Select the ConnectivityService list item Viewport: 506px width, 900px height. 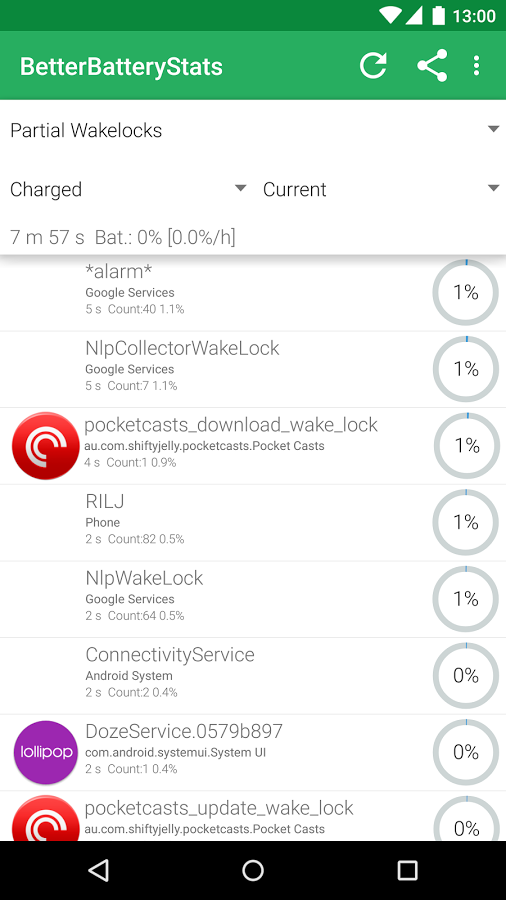[253, 676]
